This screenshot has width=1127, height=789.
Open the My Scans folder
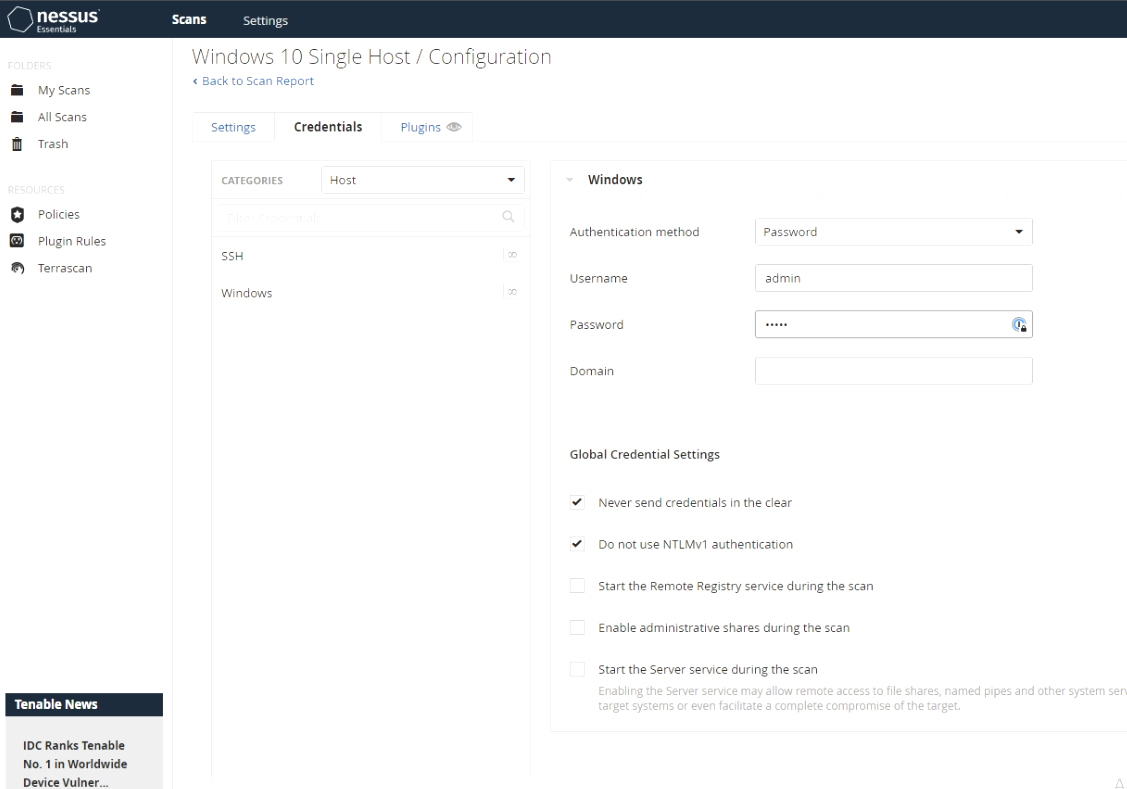pos(62,89)
